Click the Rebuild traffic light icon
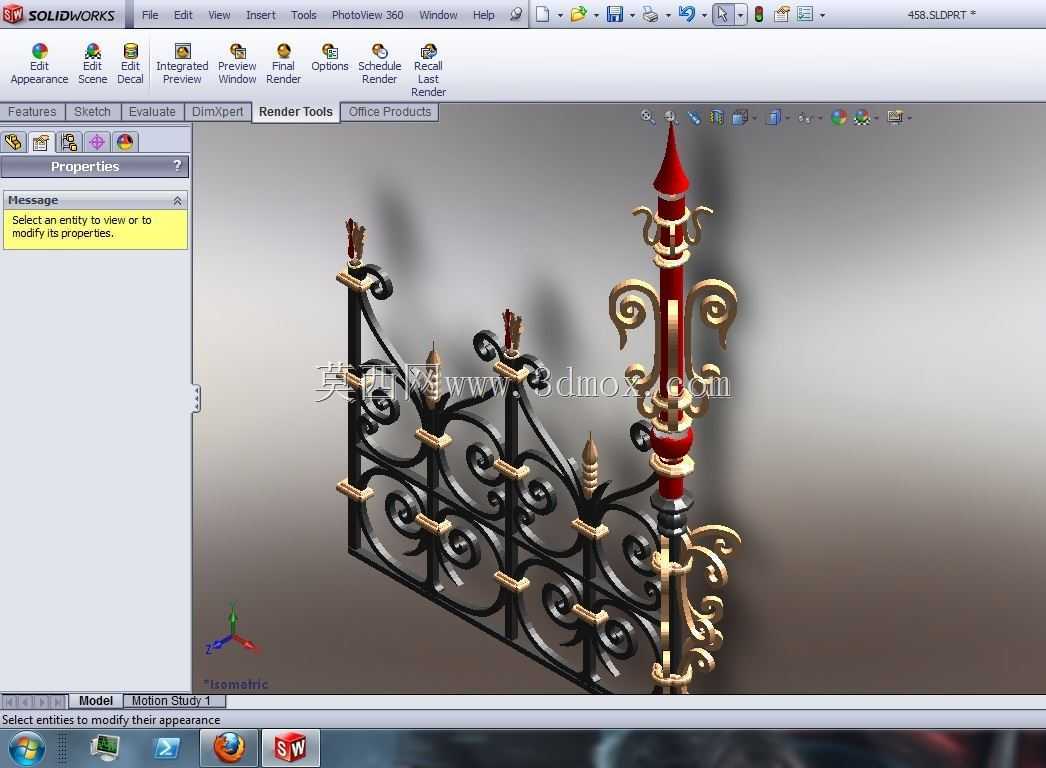The height and width of the screenshot is (768, 1046). (x=758, y=14)
